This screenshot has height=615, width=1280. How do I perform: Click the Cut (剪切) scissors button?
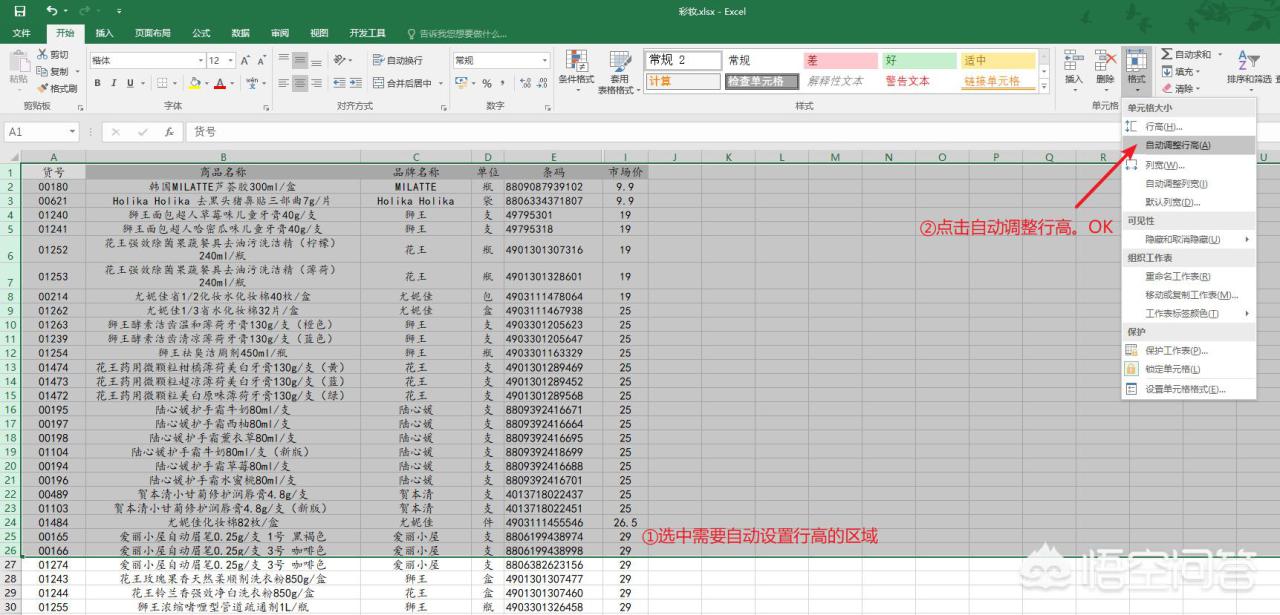click(x=53, y=55)
